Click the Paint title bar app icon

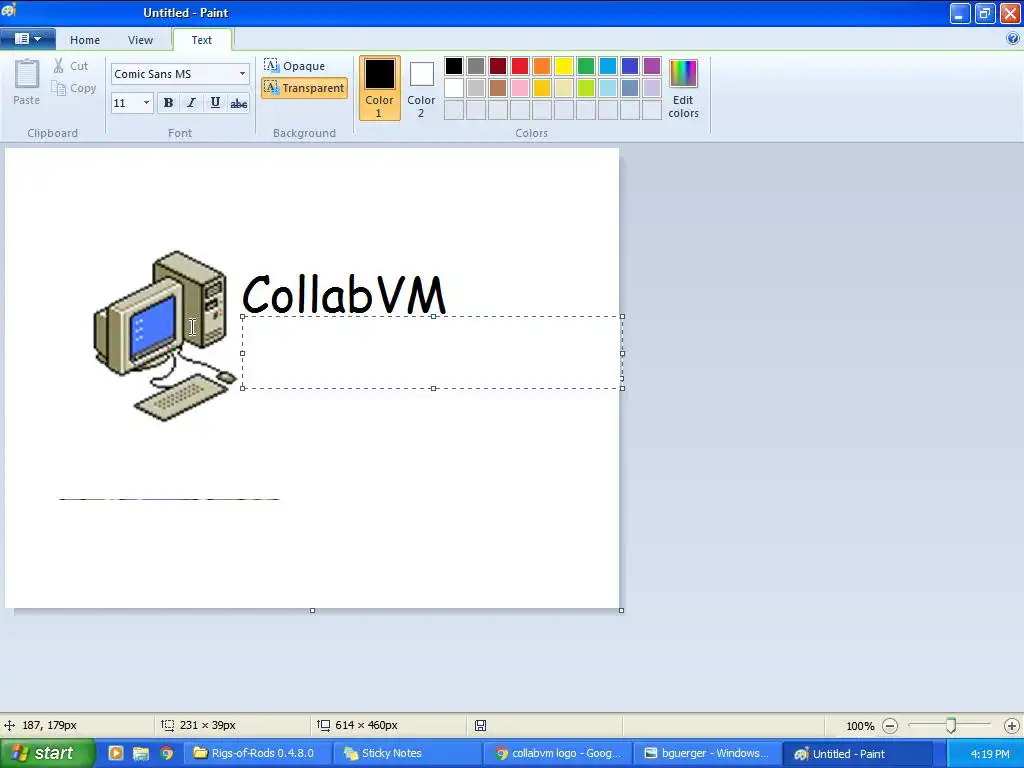[9, 10]
